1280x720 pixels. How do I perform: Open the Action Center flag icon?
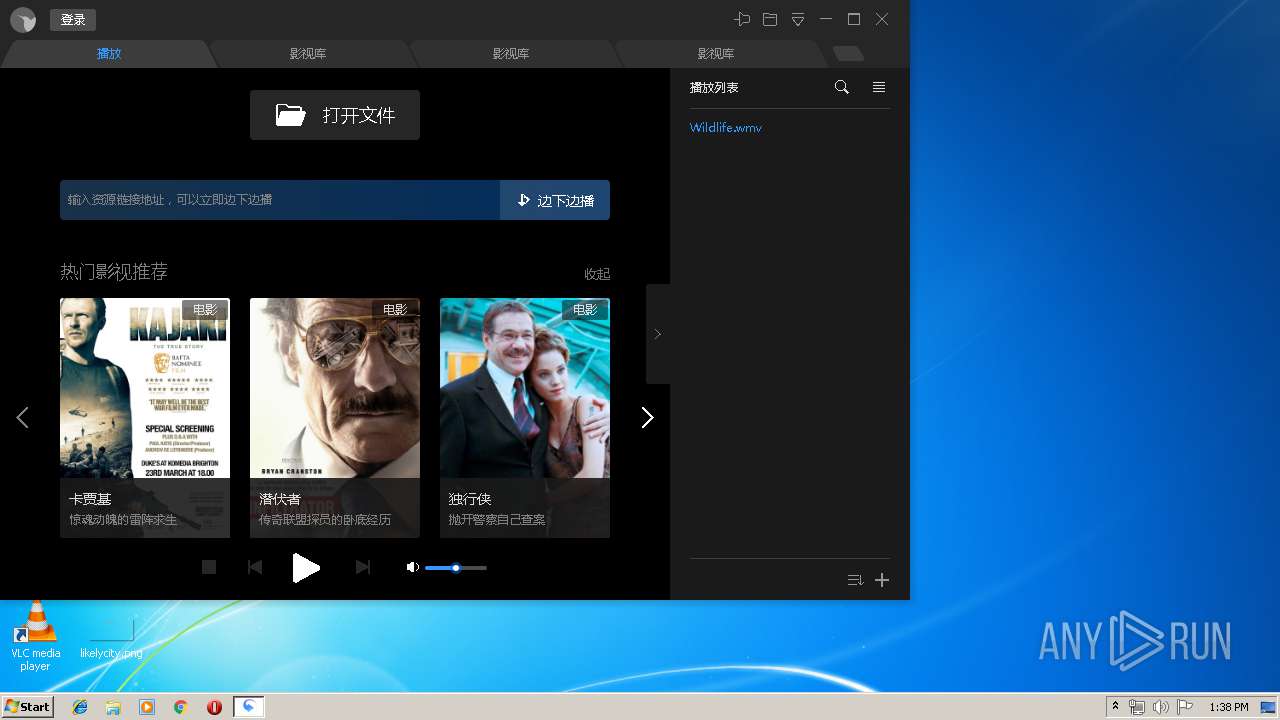coord(1185,707)
